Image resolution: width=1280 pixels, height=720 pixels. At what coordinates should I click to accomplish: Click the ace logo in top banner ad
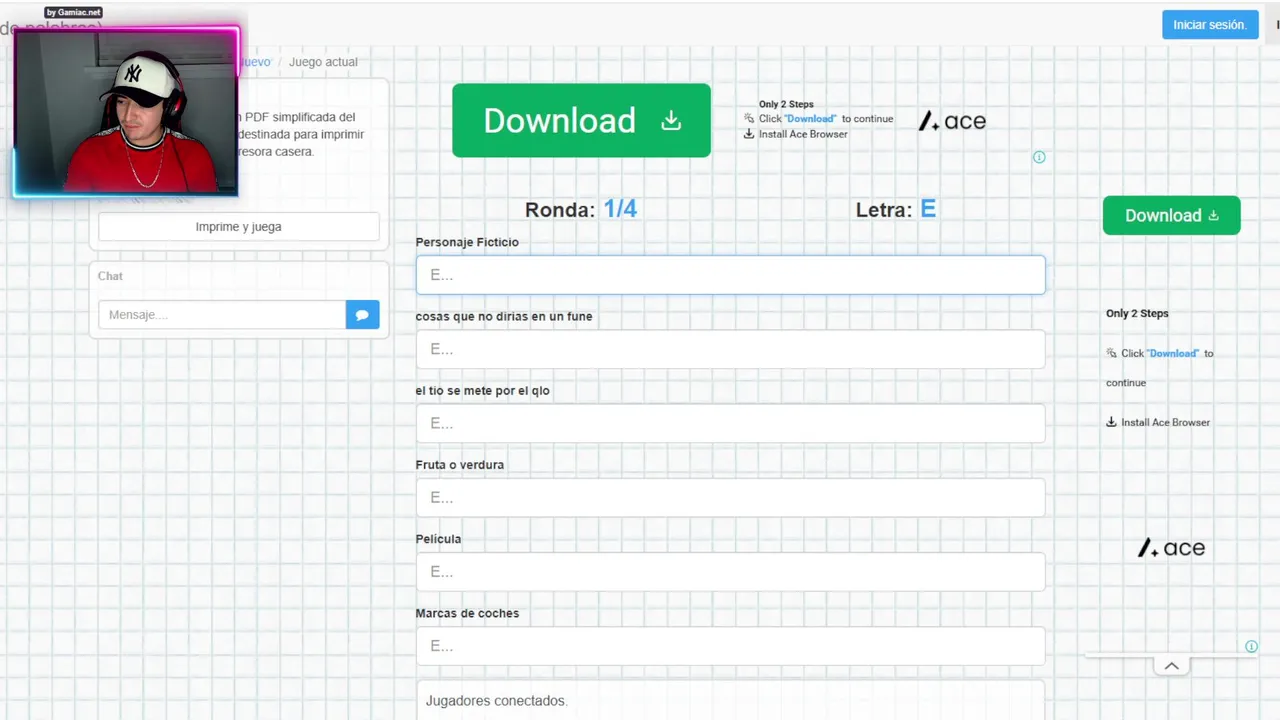tap(952, 121)
